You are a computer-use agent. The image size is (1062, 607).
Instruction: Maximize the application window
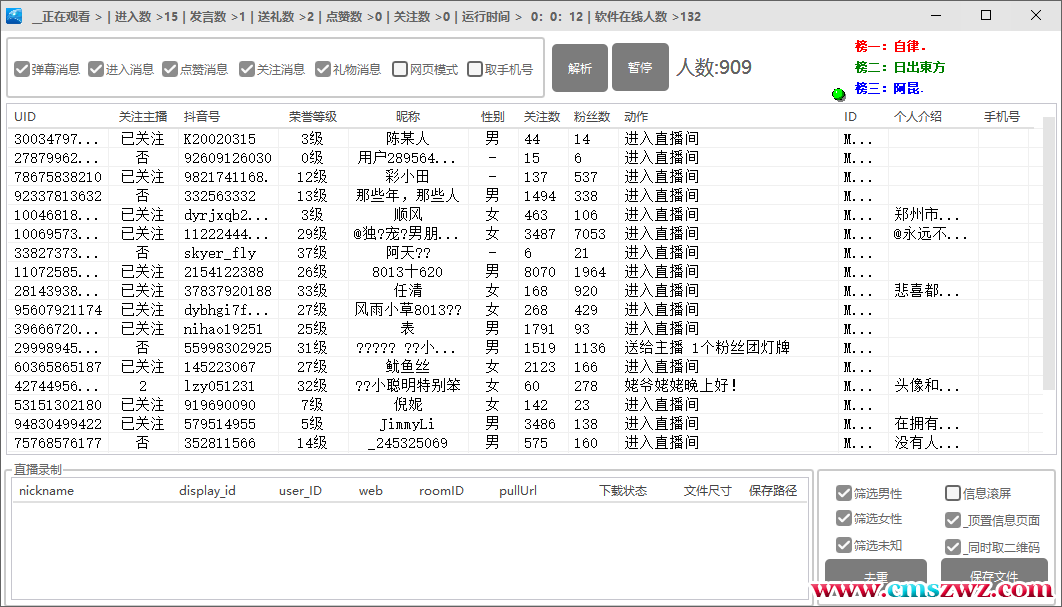click(x=986, y=15)
